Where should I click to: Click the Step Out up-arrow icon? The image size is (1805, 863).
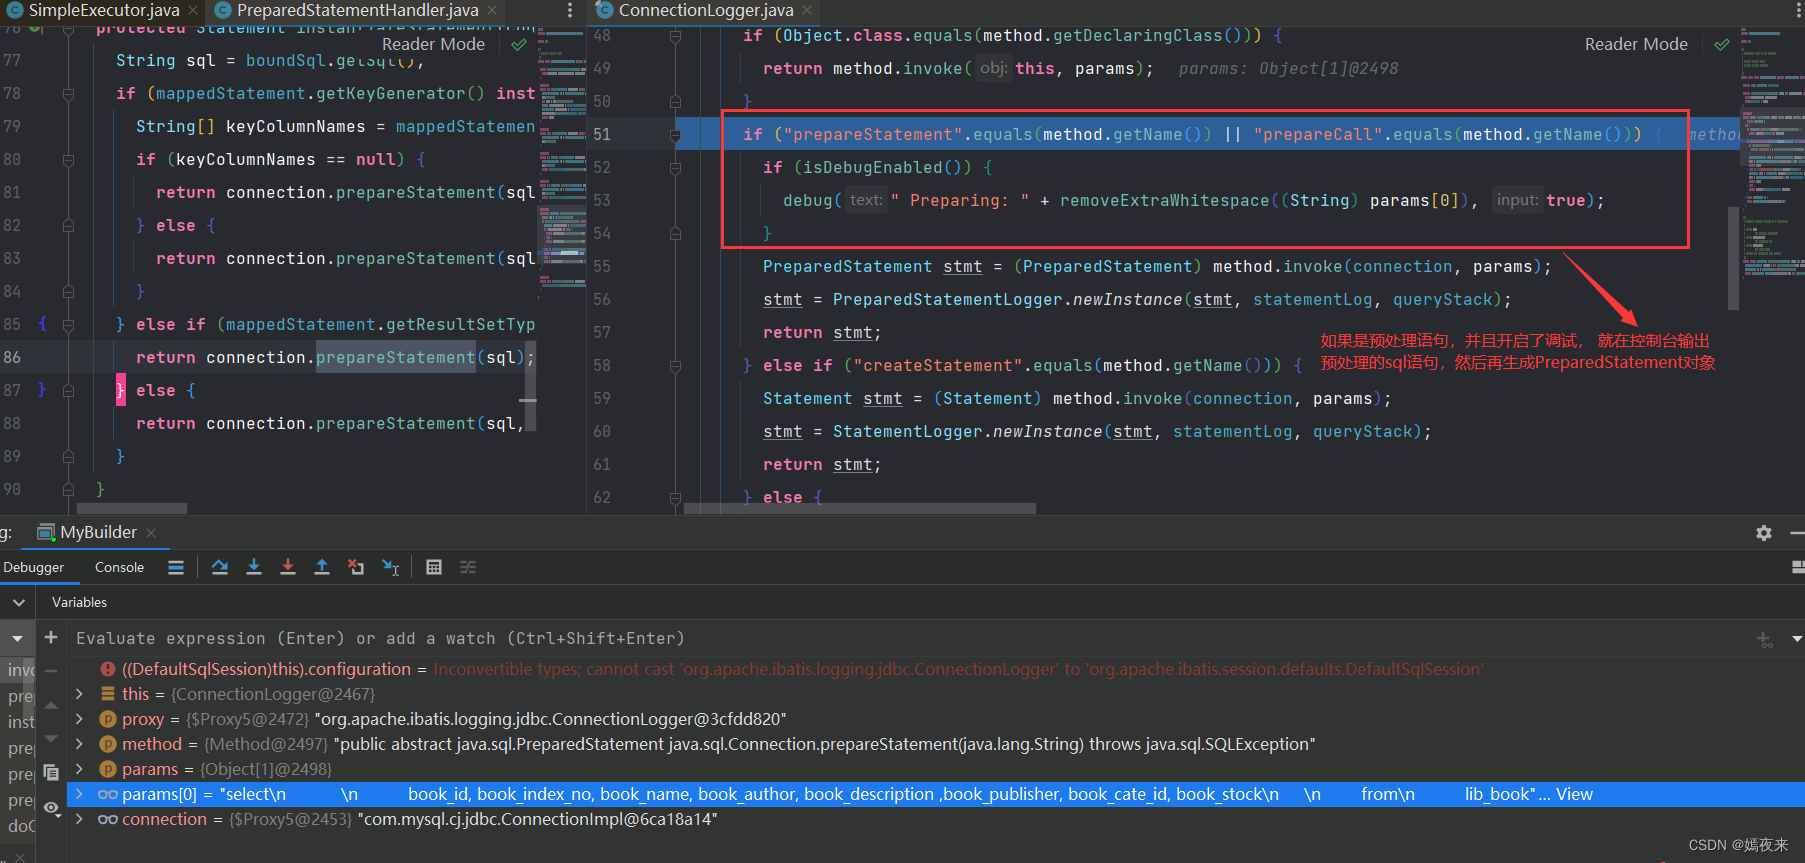pyautogui.click(x=322, y=567)
